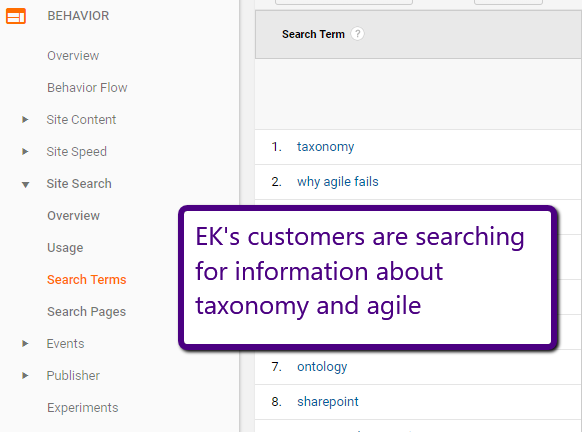Collapse the Site Search section
Viewport: 582px width, 432px height.
pyautogui.click(x=25, y=184)
